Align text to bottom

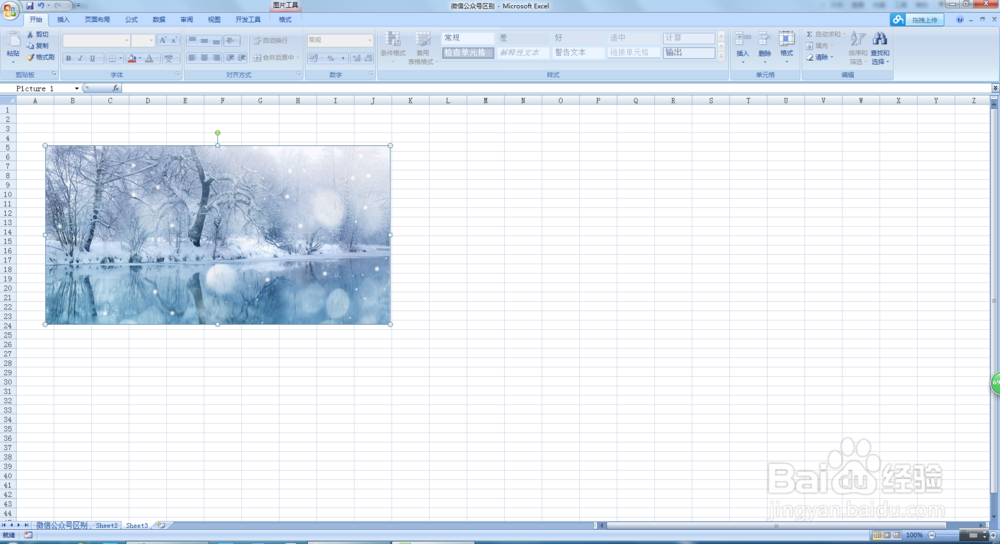[x=216, y=40]
